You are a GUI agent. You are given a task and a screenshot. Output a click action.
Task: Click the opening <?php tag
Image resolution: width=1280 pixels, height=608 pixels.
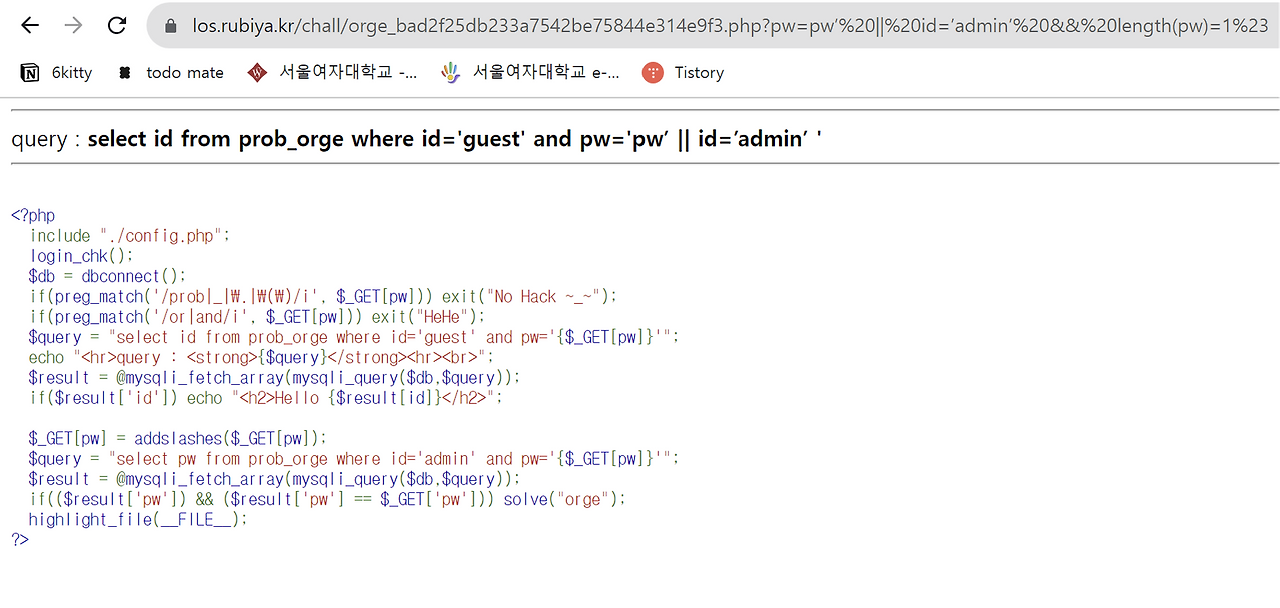tap(33, 215)
